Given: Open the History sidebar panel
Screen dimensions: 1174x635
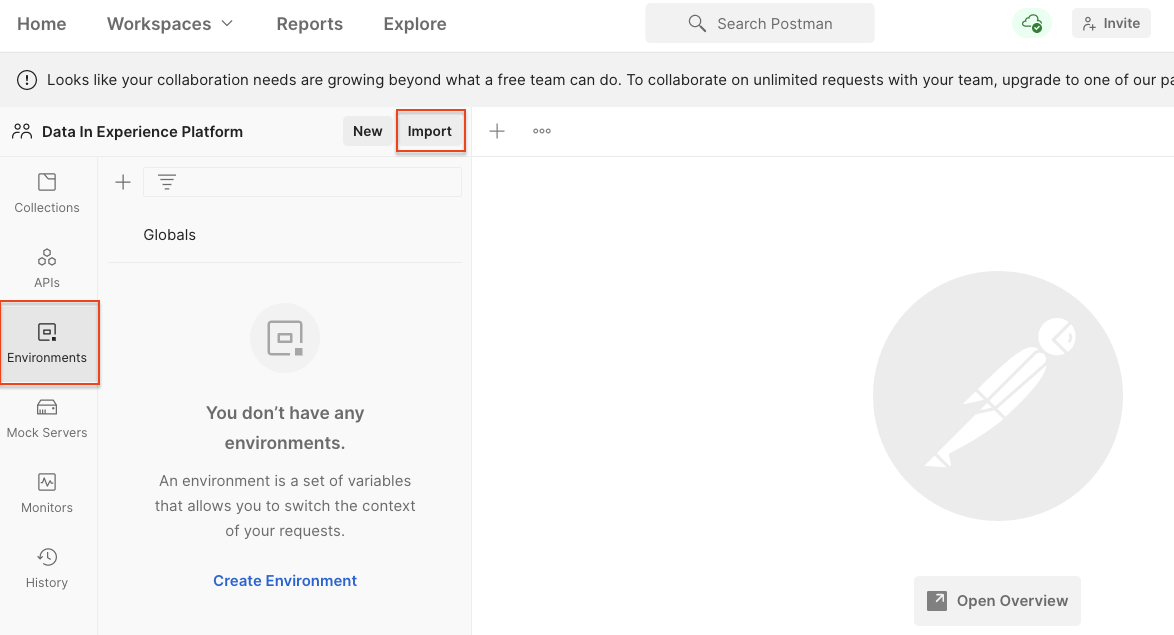Looking at the screenshot, I should 47,568.
